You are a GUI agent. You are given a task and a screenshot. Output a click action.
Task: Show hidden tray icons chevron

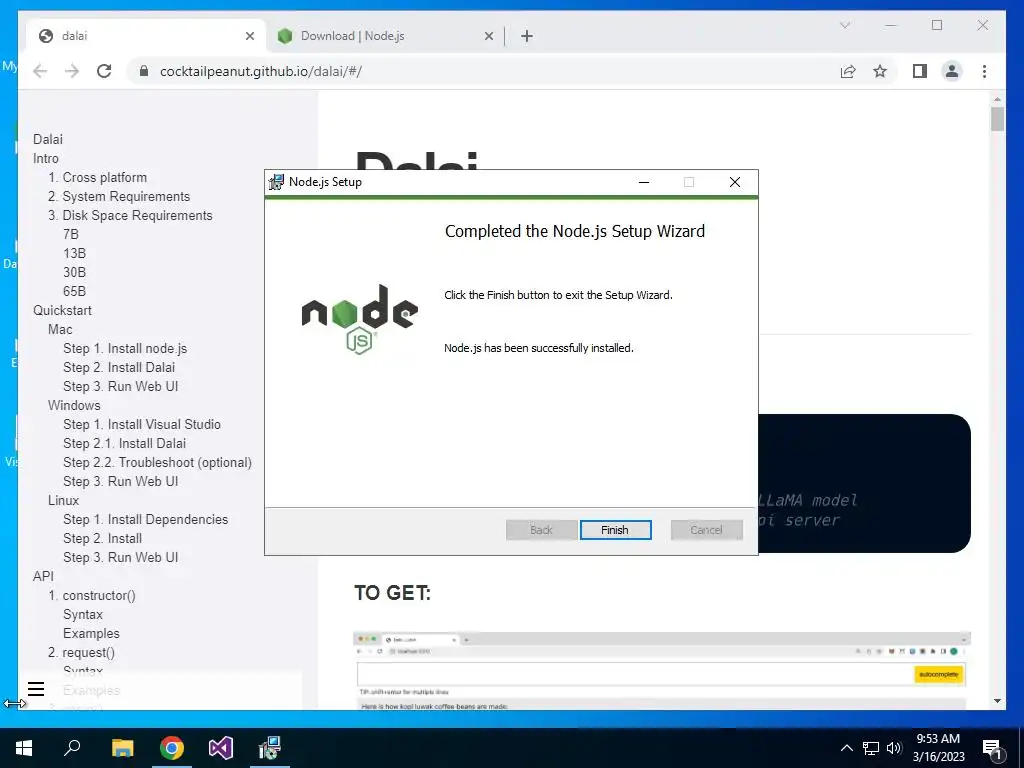846,748
